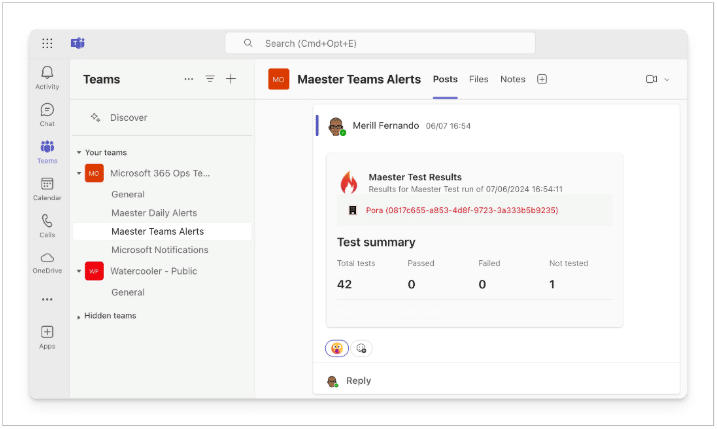Click the app launcher grid icon

pyautogui.click(x=47, y=43)
